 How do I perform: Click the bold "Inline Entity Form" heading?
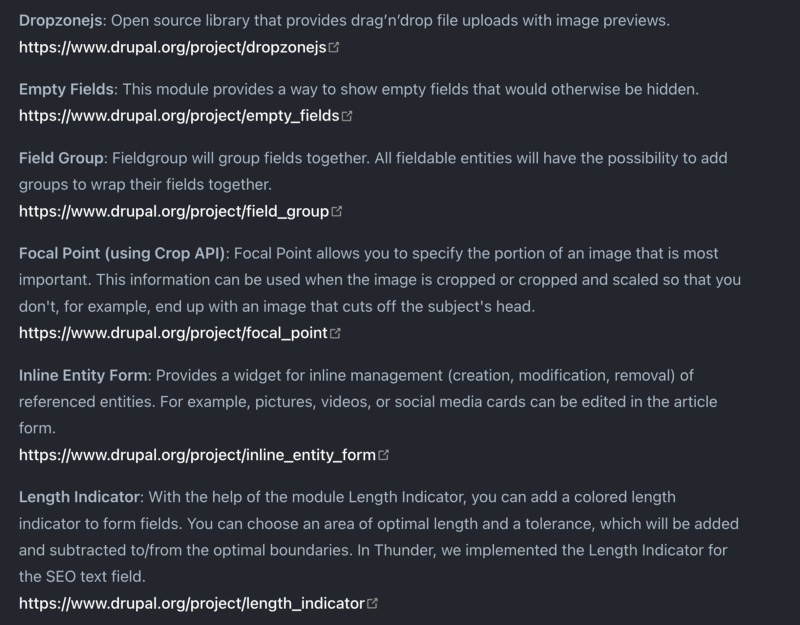84,376
